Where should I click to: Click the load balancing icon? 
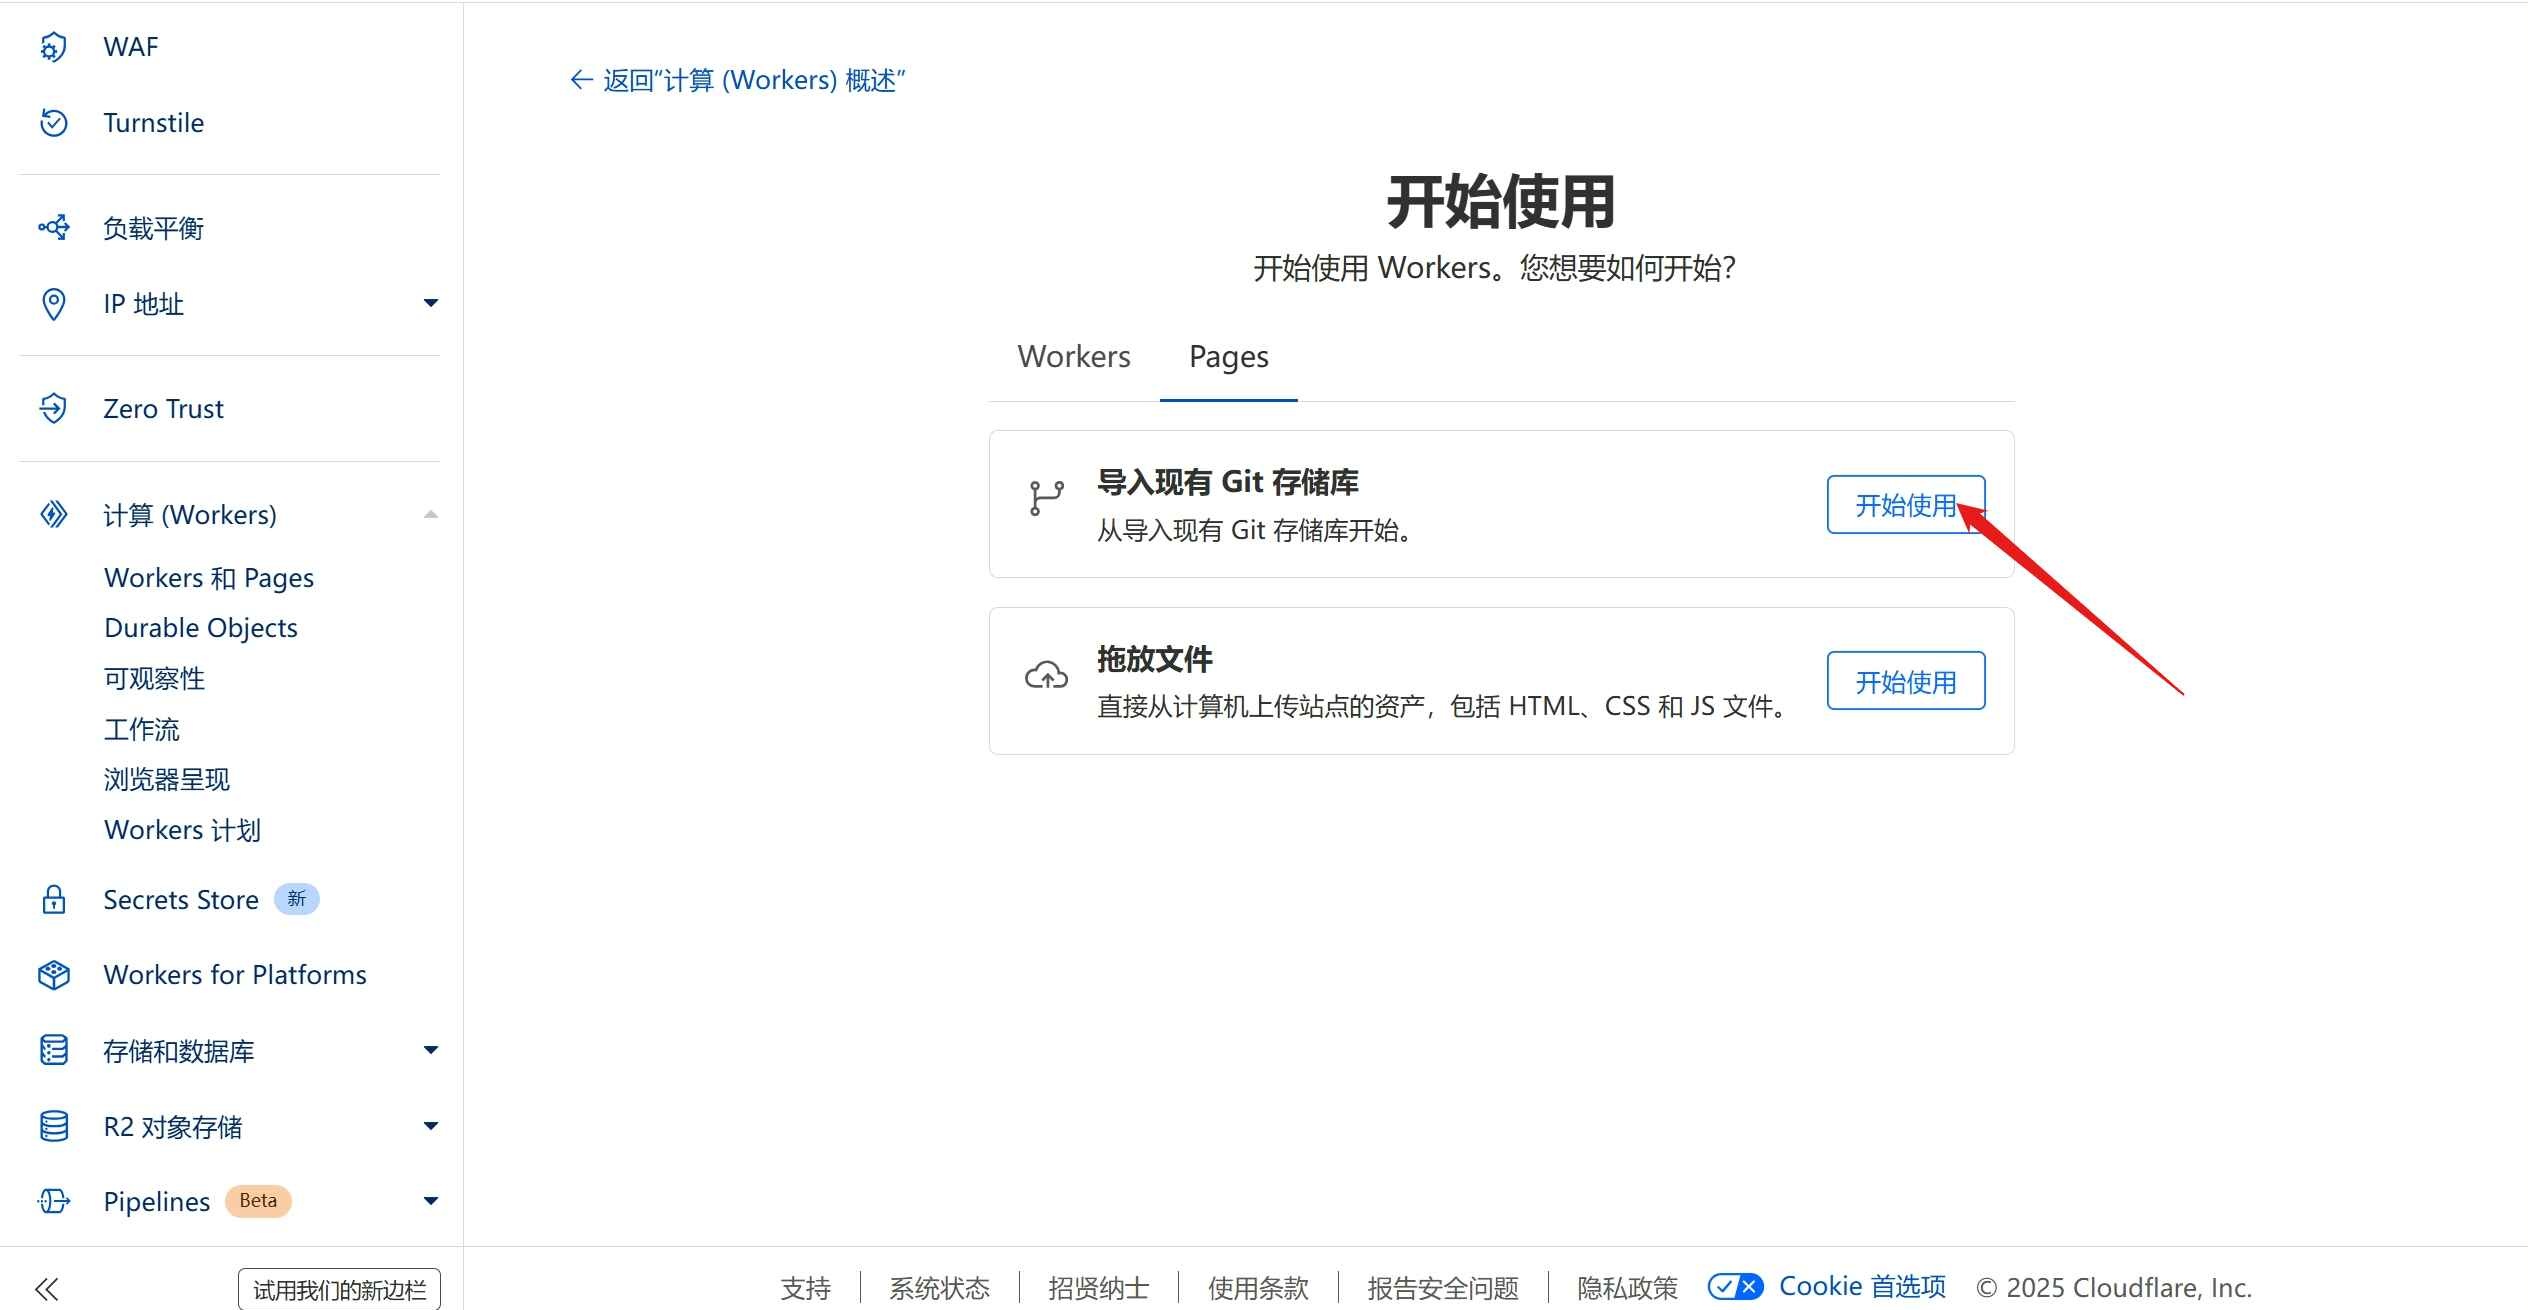[53, 228]
